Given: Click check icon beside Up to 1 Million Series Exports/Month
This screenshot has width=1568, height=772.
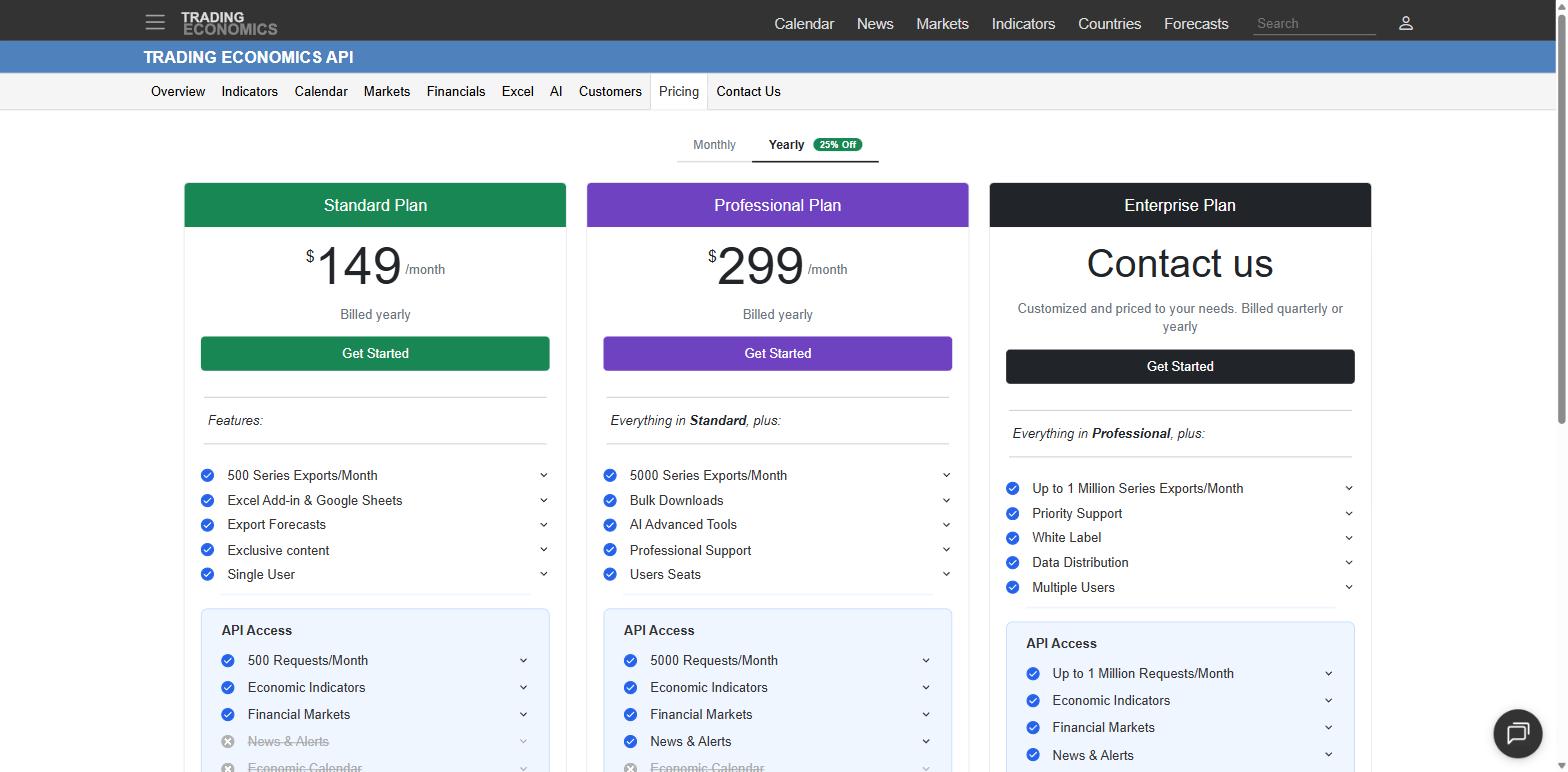Looking at the screenshot, I should [1012, 488].
